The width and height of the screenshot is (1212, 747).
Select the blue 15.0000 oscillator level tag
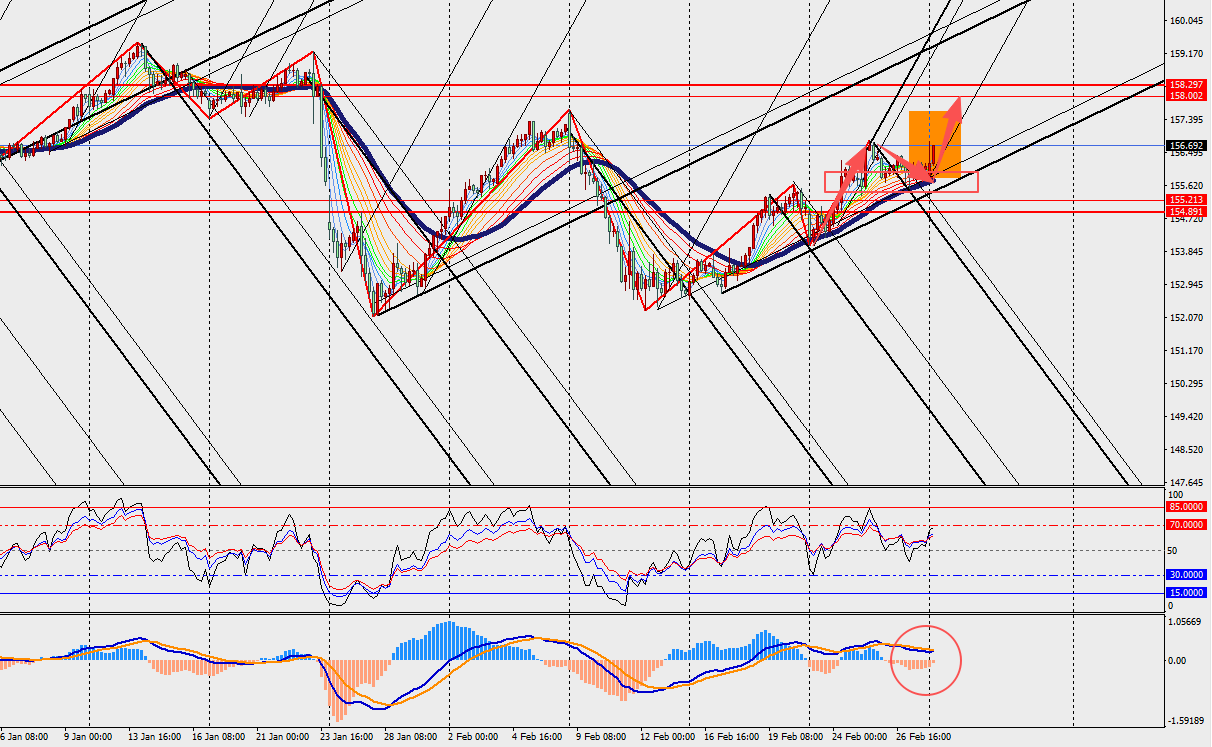point(1186,592)
